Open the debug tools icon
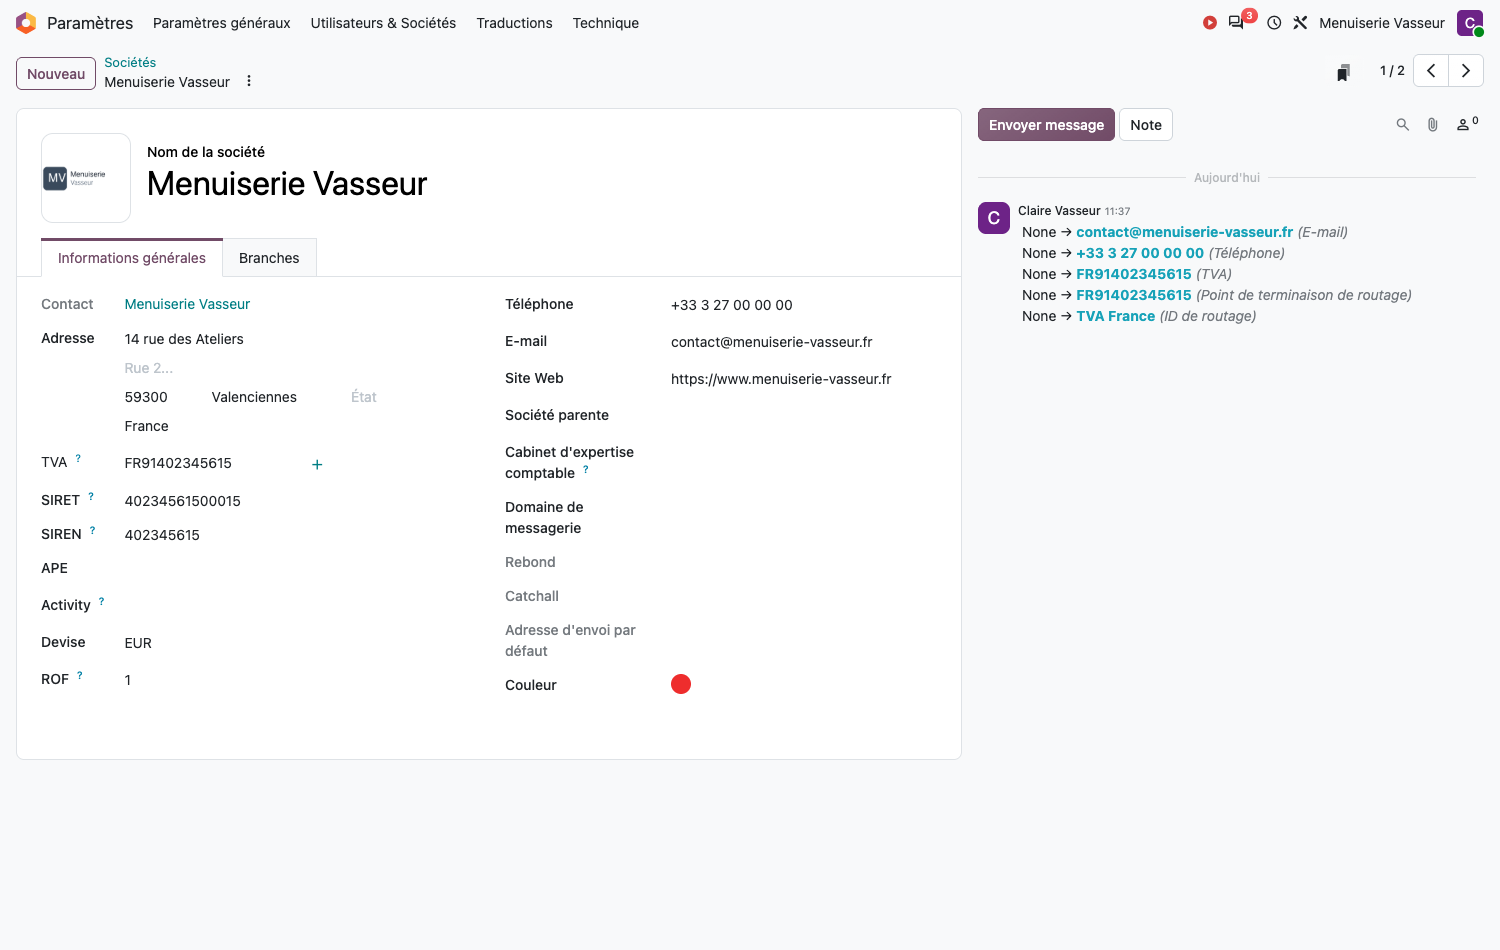This screenshot has width=1500, height=950. 1300,23
